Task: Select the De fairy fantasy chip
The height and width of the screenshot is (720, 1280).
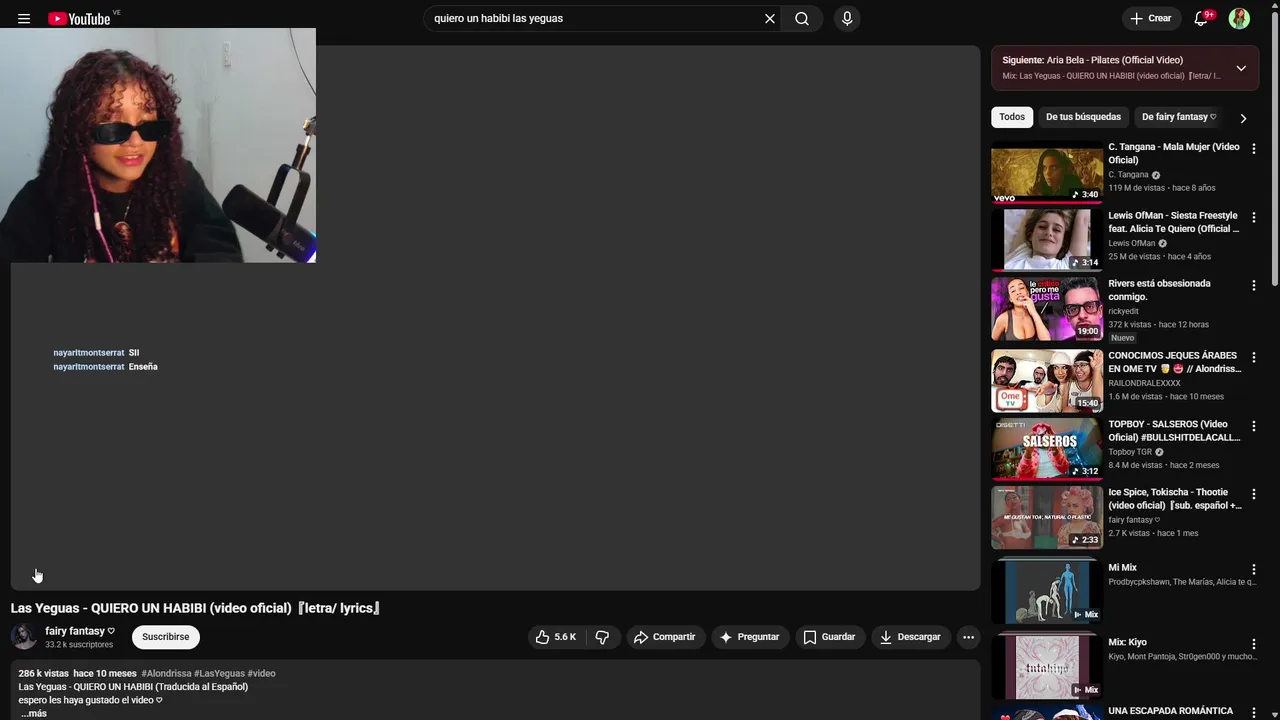Action: pos(1179,117)
